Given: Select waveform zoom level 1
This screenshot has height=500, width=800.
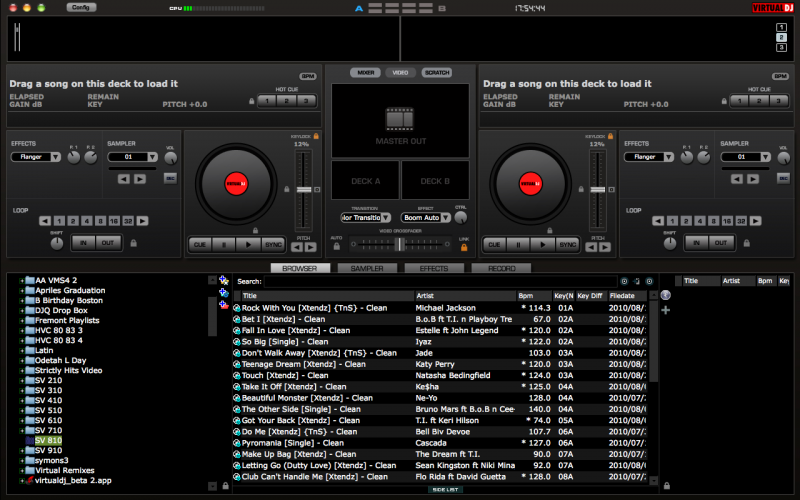Looking at the screenshot, I should (781, 27).
